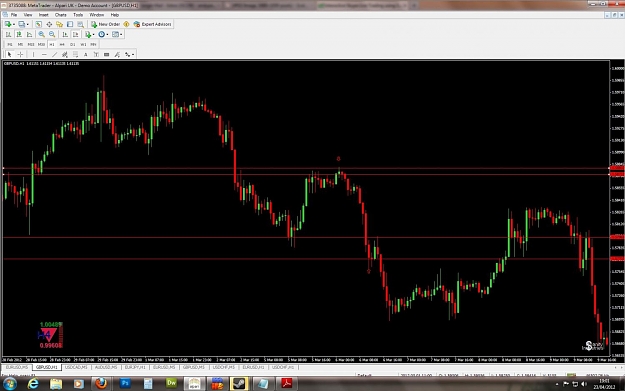Select the equidistant channel tool
This screenshot has height=391, width=625.
tap(65, 54)
